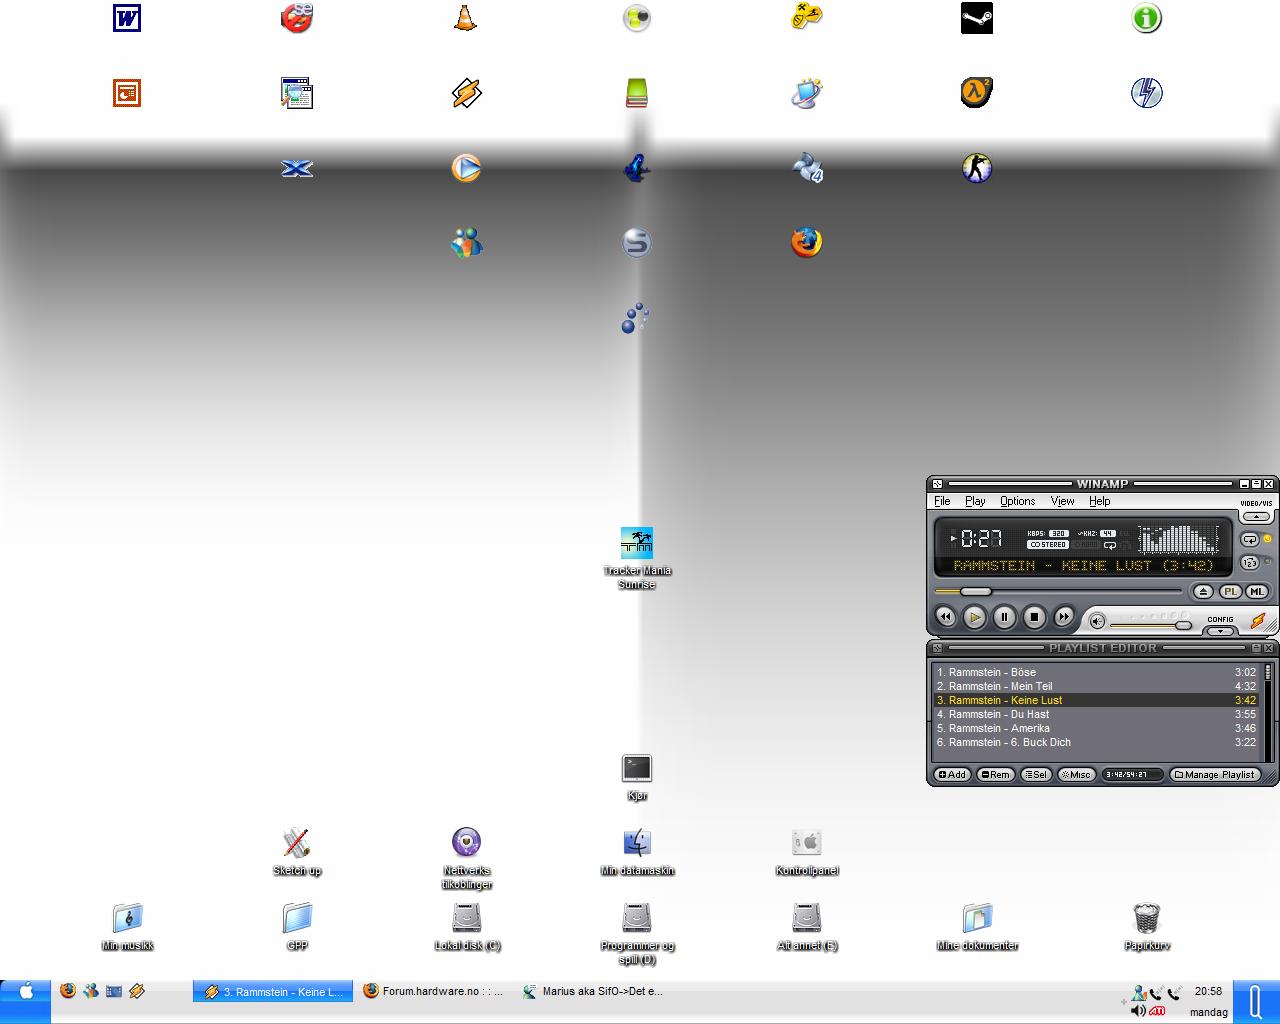Open Winamp Help menu
1280x1024 pixels.
click(x=1099, y=501)
